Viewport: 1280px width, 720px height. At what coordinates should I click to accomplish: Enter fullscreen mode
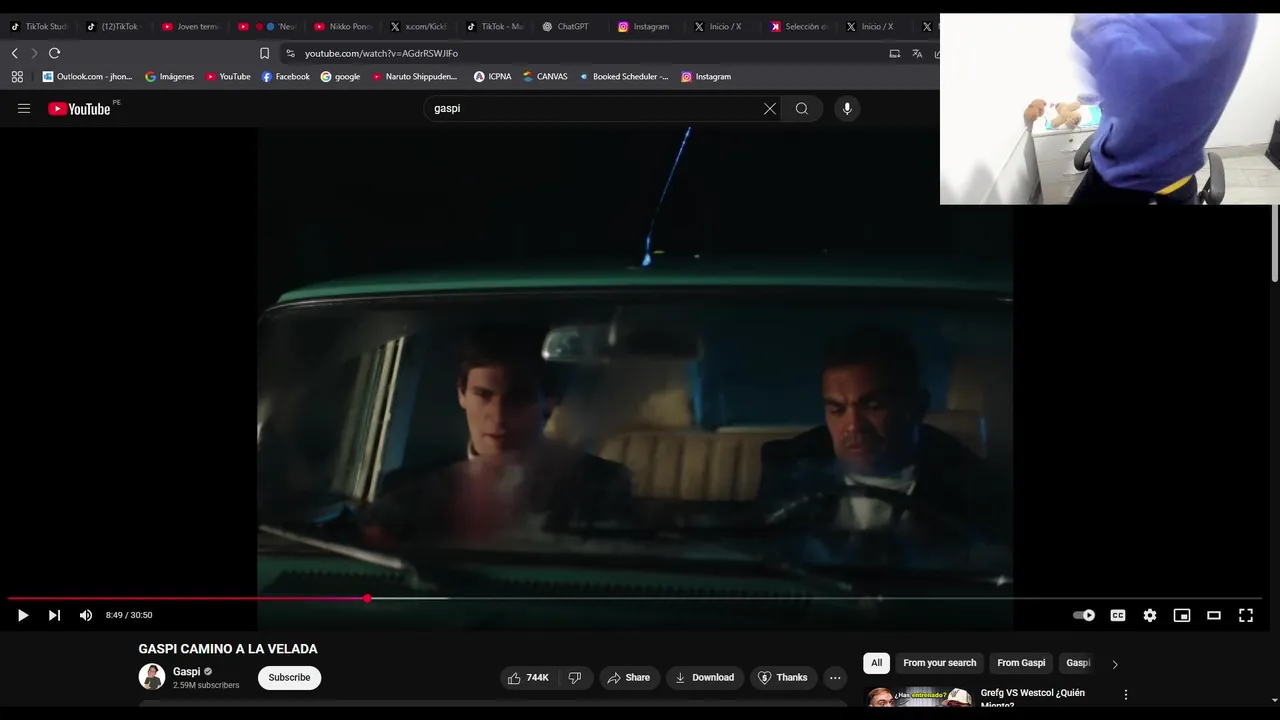pos(1246,615)
